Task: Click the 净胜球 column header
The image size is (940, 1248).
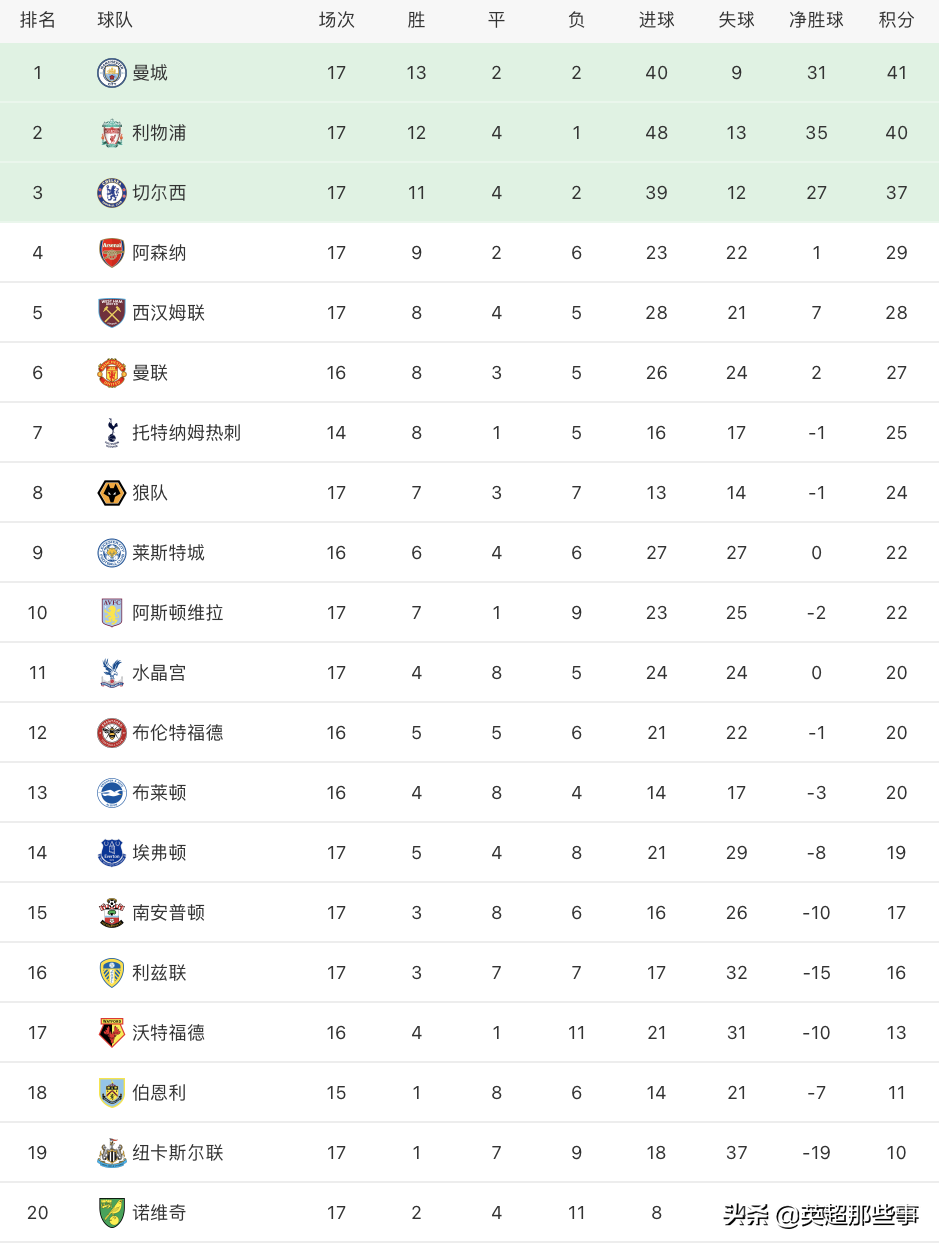Action: click(x=816, y=20)
